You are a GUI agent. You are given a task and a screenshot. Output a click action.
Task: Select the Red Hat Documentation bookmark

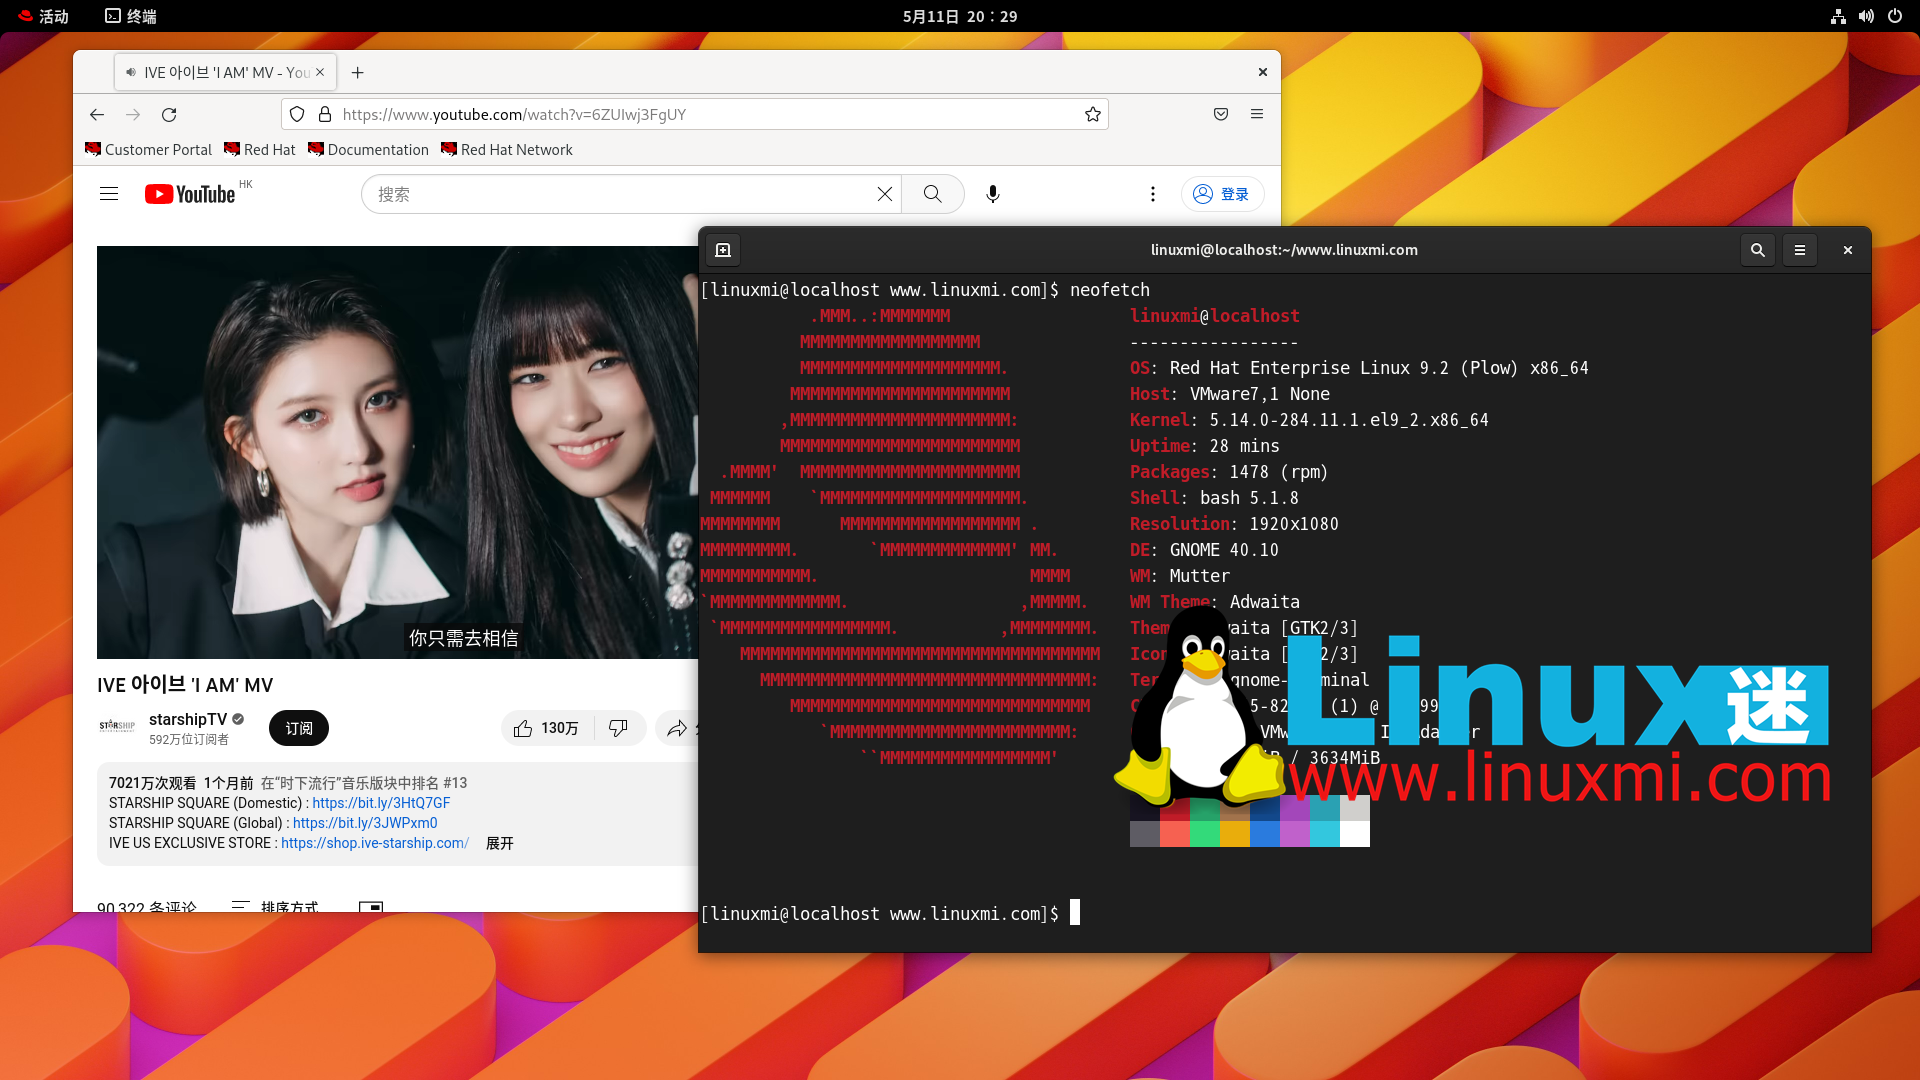(x=368, y=149)
